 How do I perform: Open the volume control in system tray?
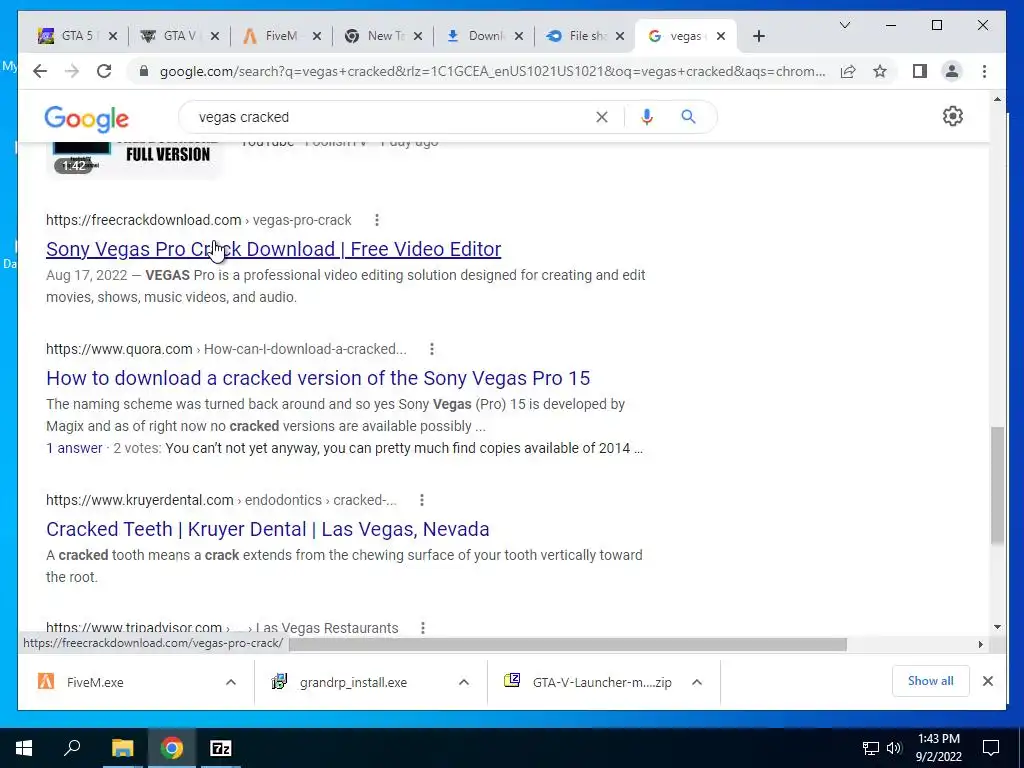(x=894, y=748)
